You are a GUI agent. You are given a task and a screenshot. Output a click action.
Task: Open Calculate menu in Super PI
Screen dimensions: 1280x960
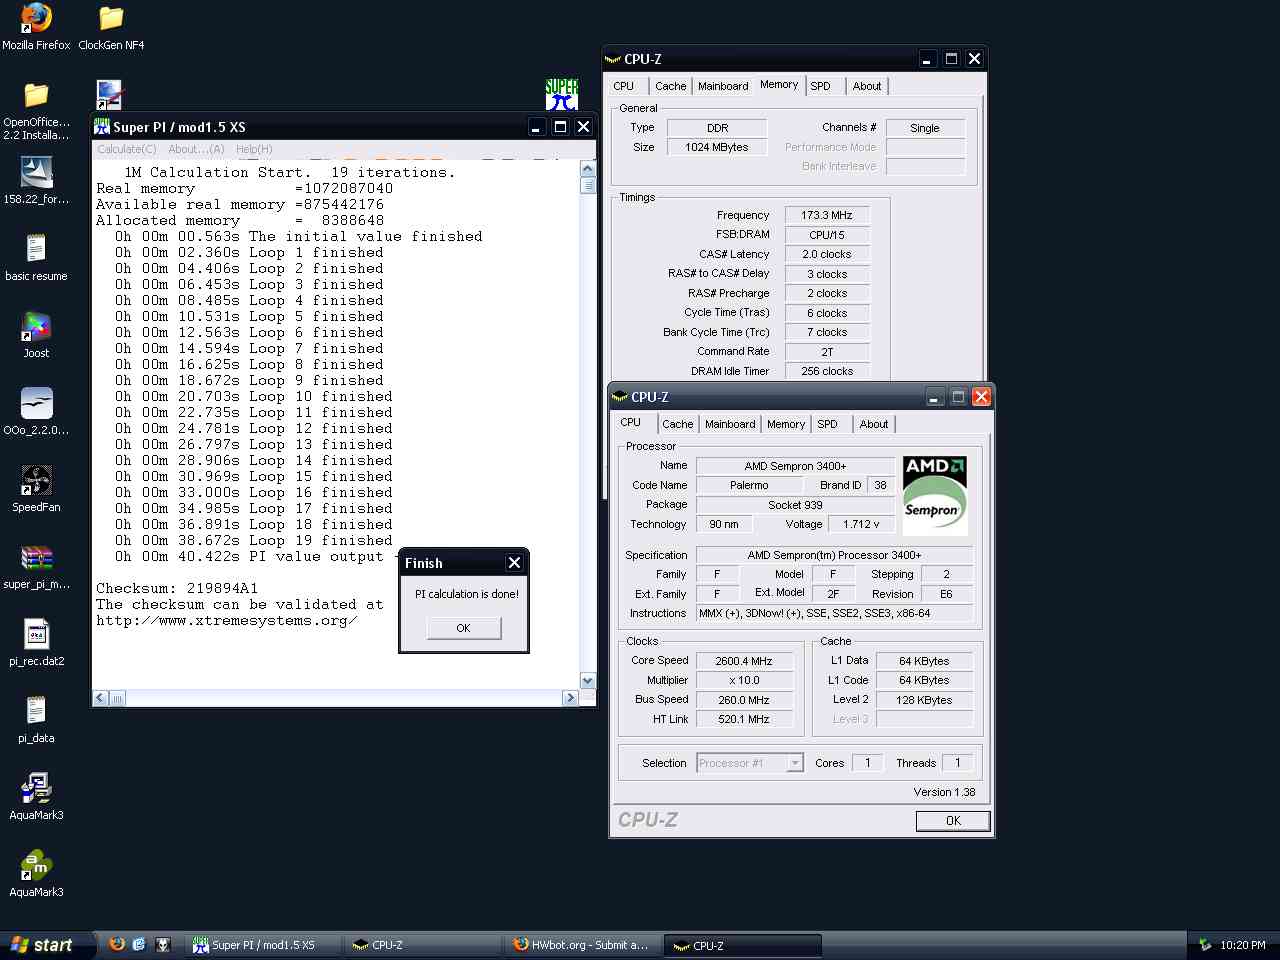point(126,149)
